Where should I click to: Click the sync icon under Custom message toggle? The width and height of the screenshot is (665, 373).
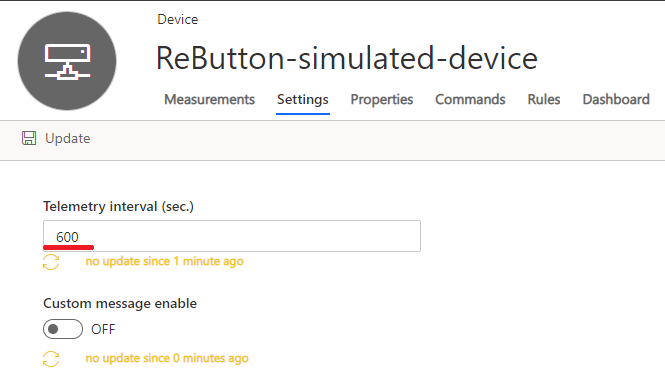[x=51, y=359]
